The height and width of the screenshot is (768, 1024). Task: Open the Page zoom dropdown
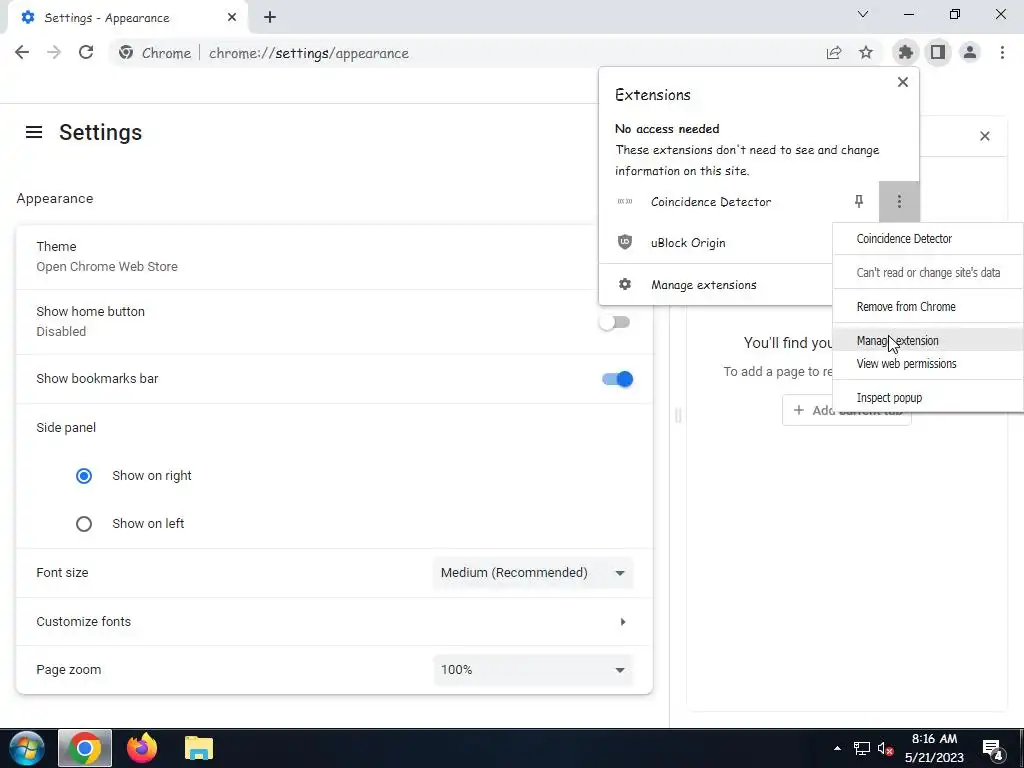click(533, 670)
